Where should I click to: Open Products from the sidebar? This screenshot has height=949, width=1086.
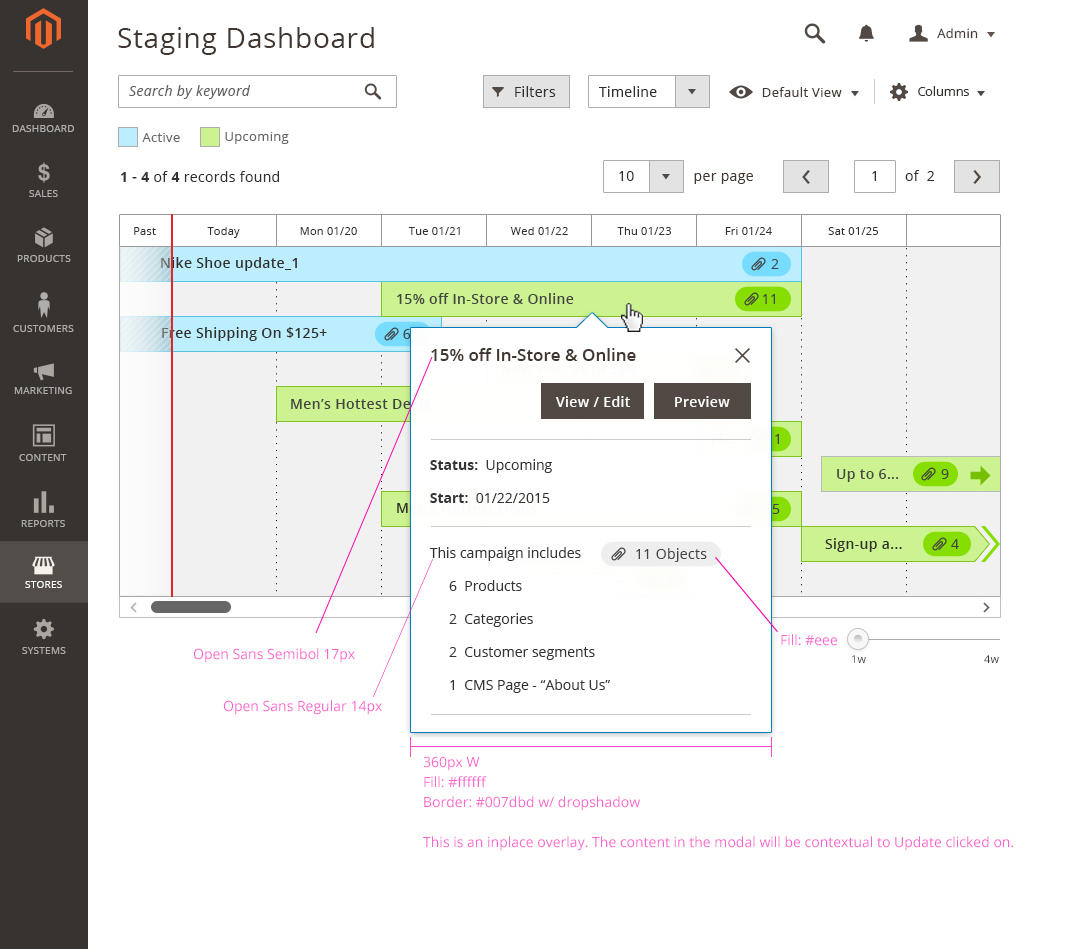[x=43, y=246]
